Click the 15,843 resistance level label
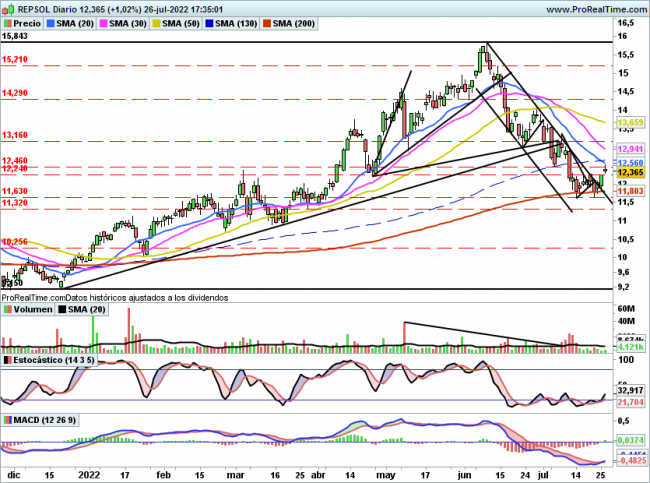The height and width of the screenshot is (483, 650). 15,36
